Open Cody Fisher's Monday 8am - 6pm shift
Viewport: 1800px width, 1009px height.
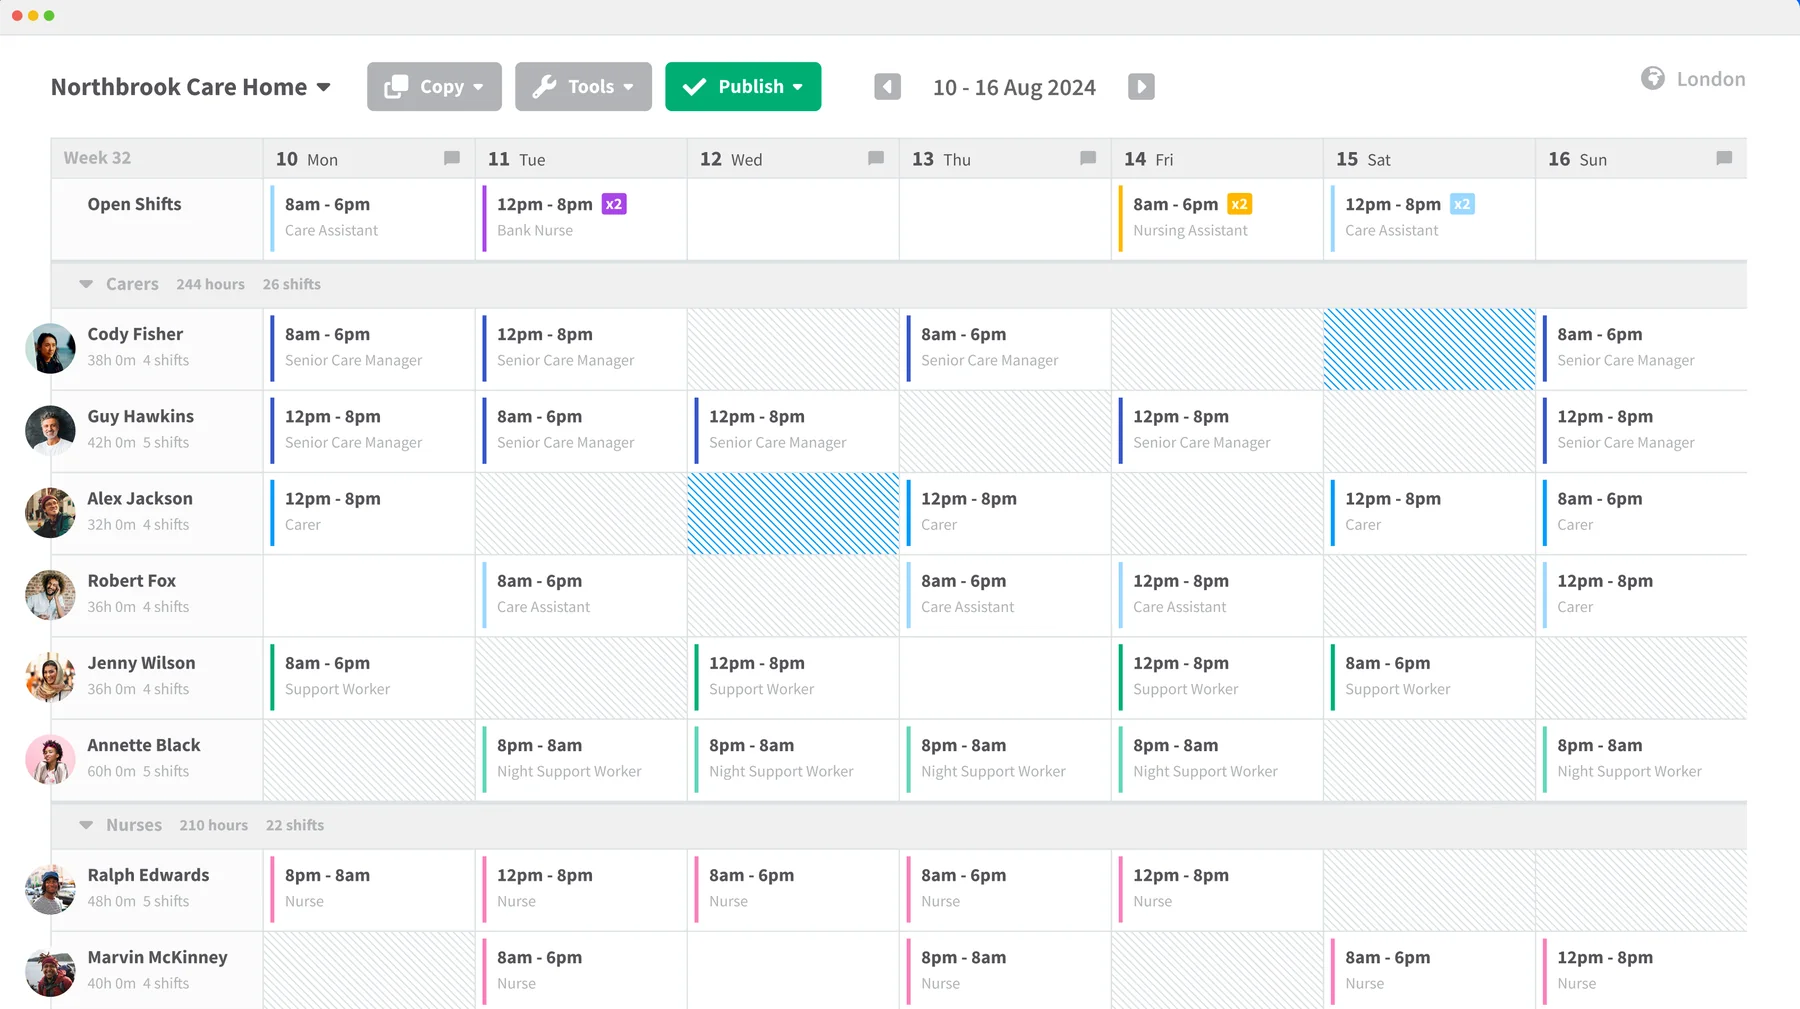[369, 349]
